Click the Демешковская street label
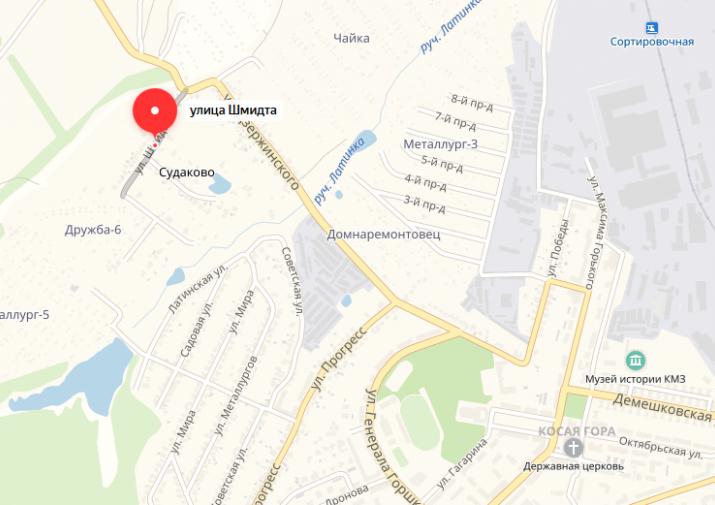 [662, 407]
